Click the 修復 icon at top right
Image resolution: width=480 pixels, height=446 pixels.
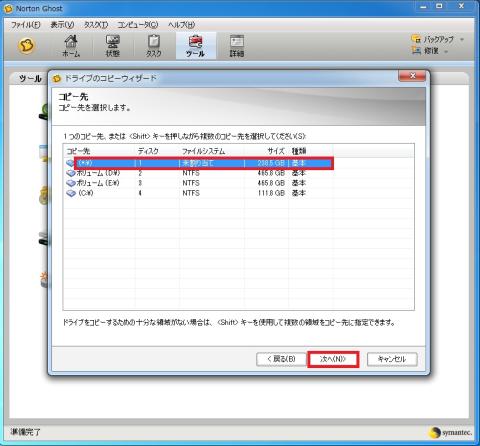coord(416,51)
